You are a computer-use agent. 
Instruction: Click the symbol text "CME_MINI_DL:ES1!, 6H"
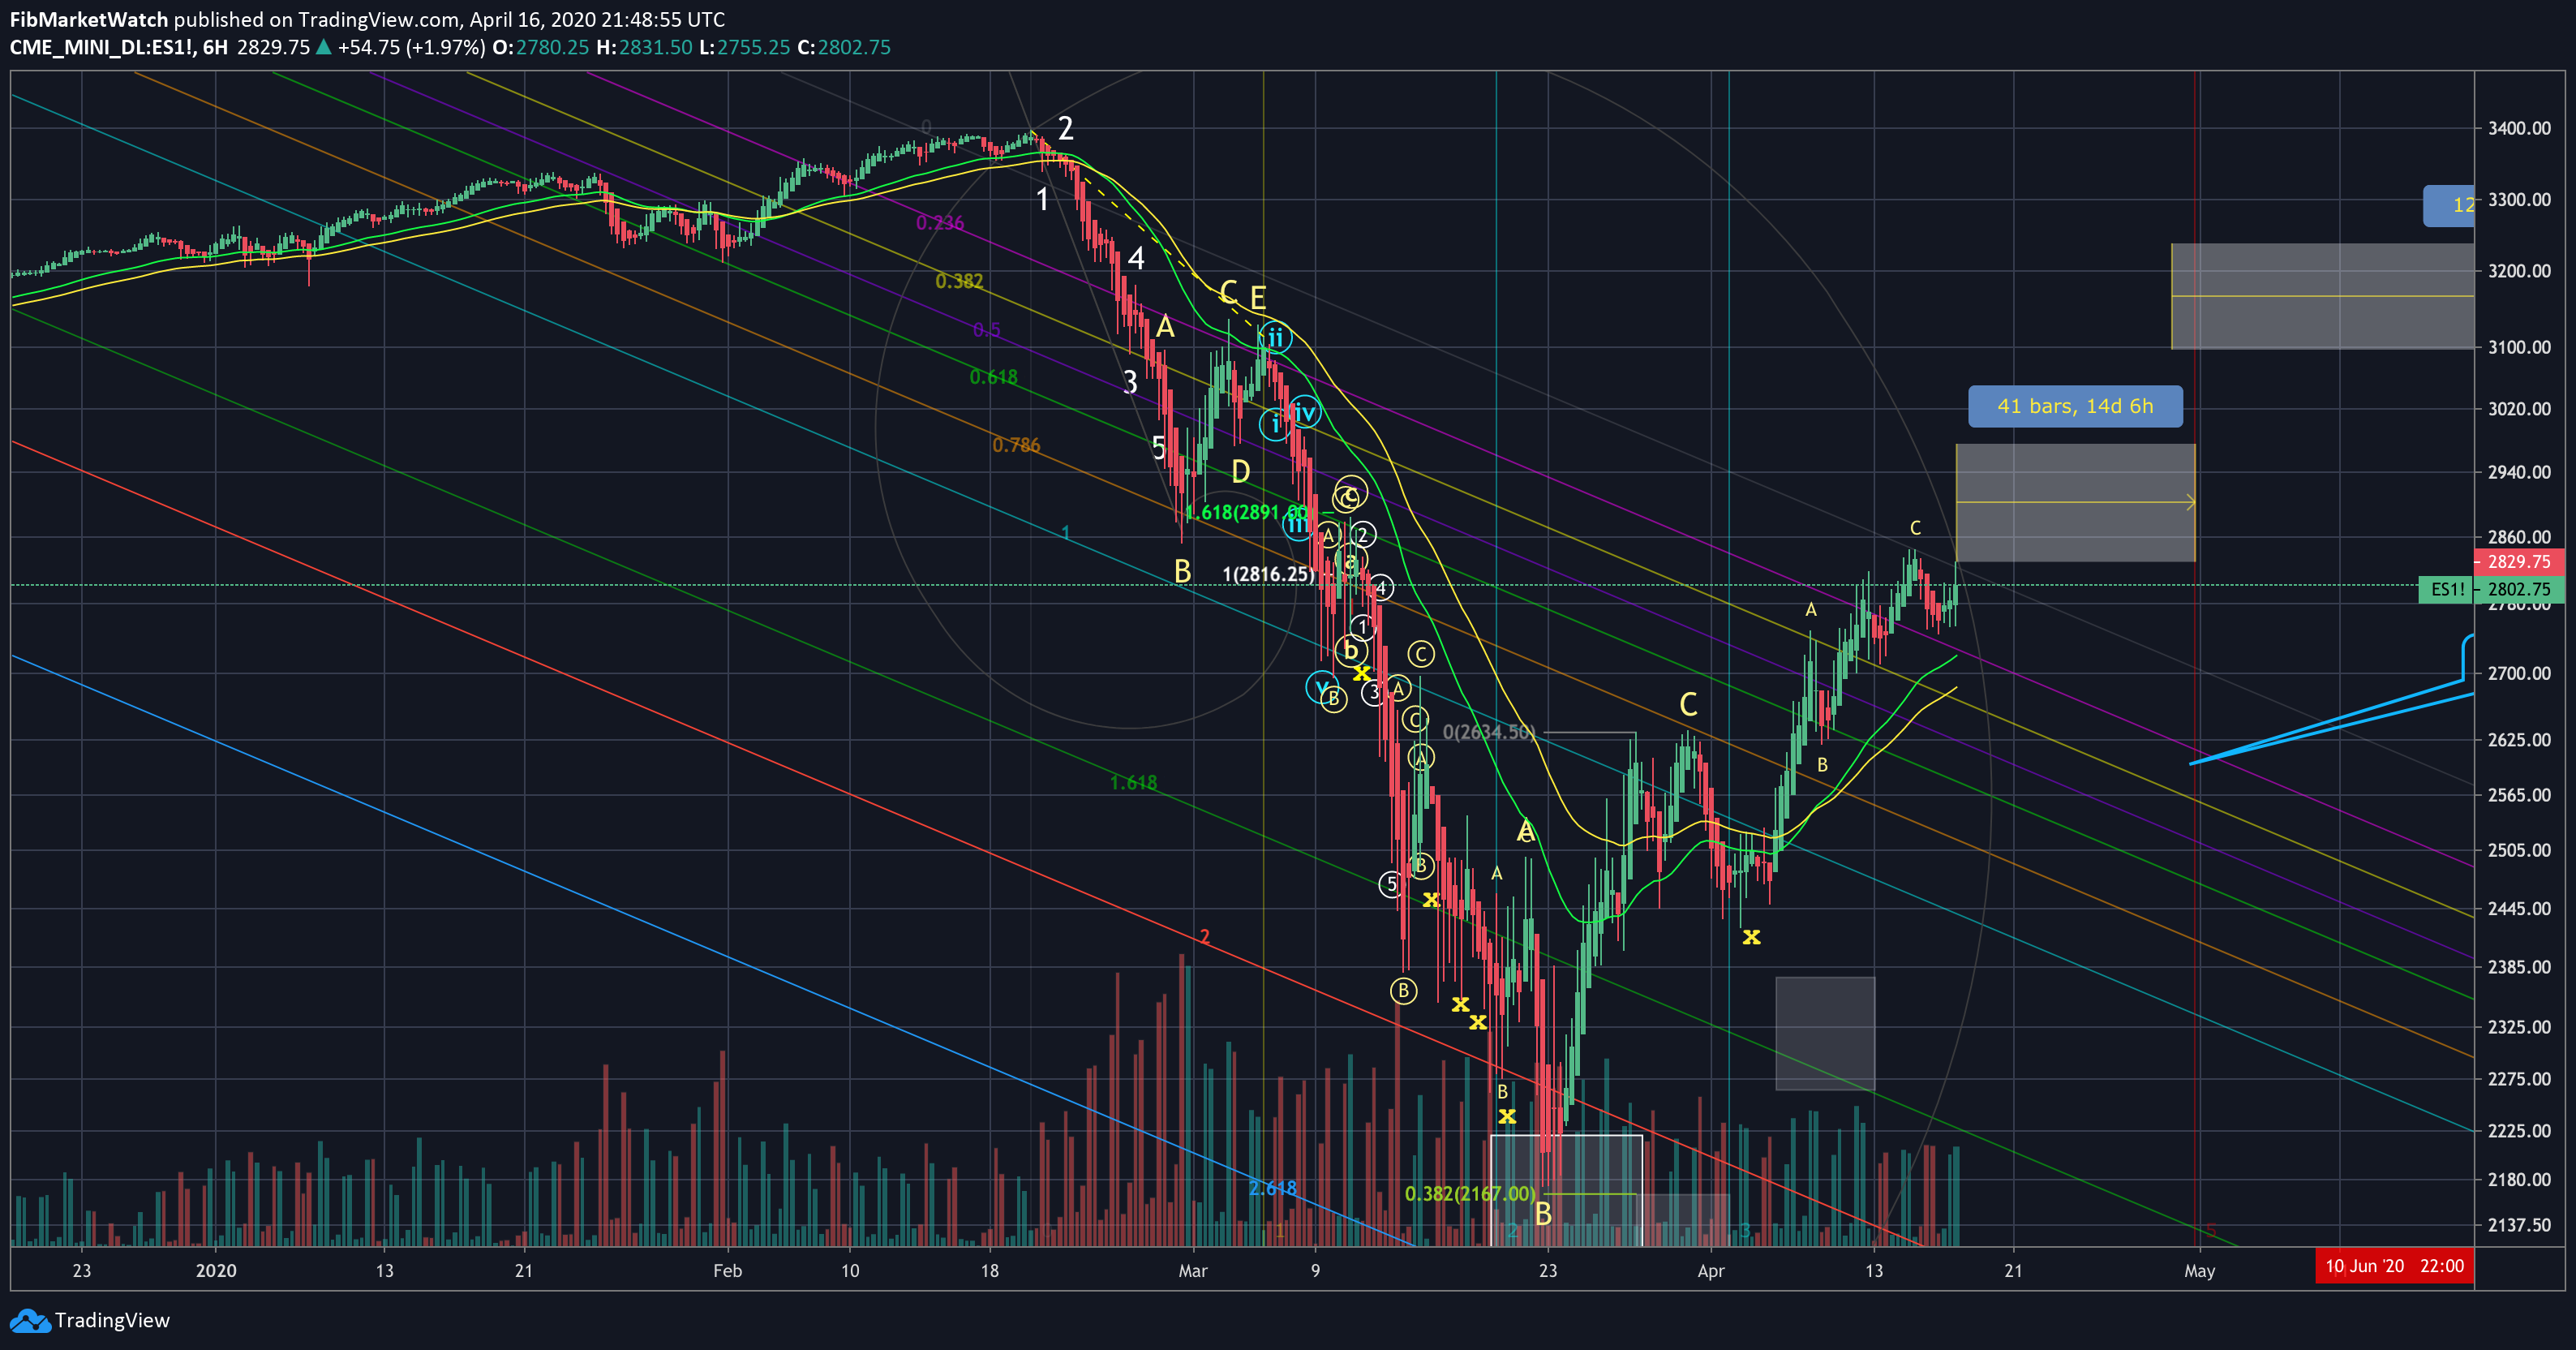[119, 47]
